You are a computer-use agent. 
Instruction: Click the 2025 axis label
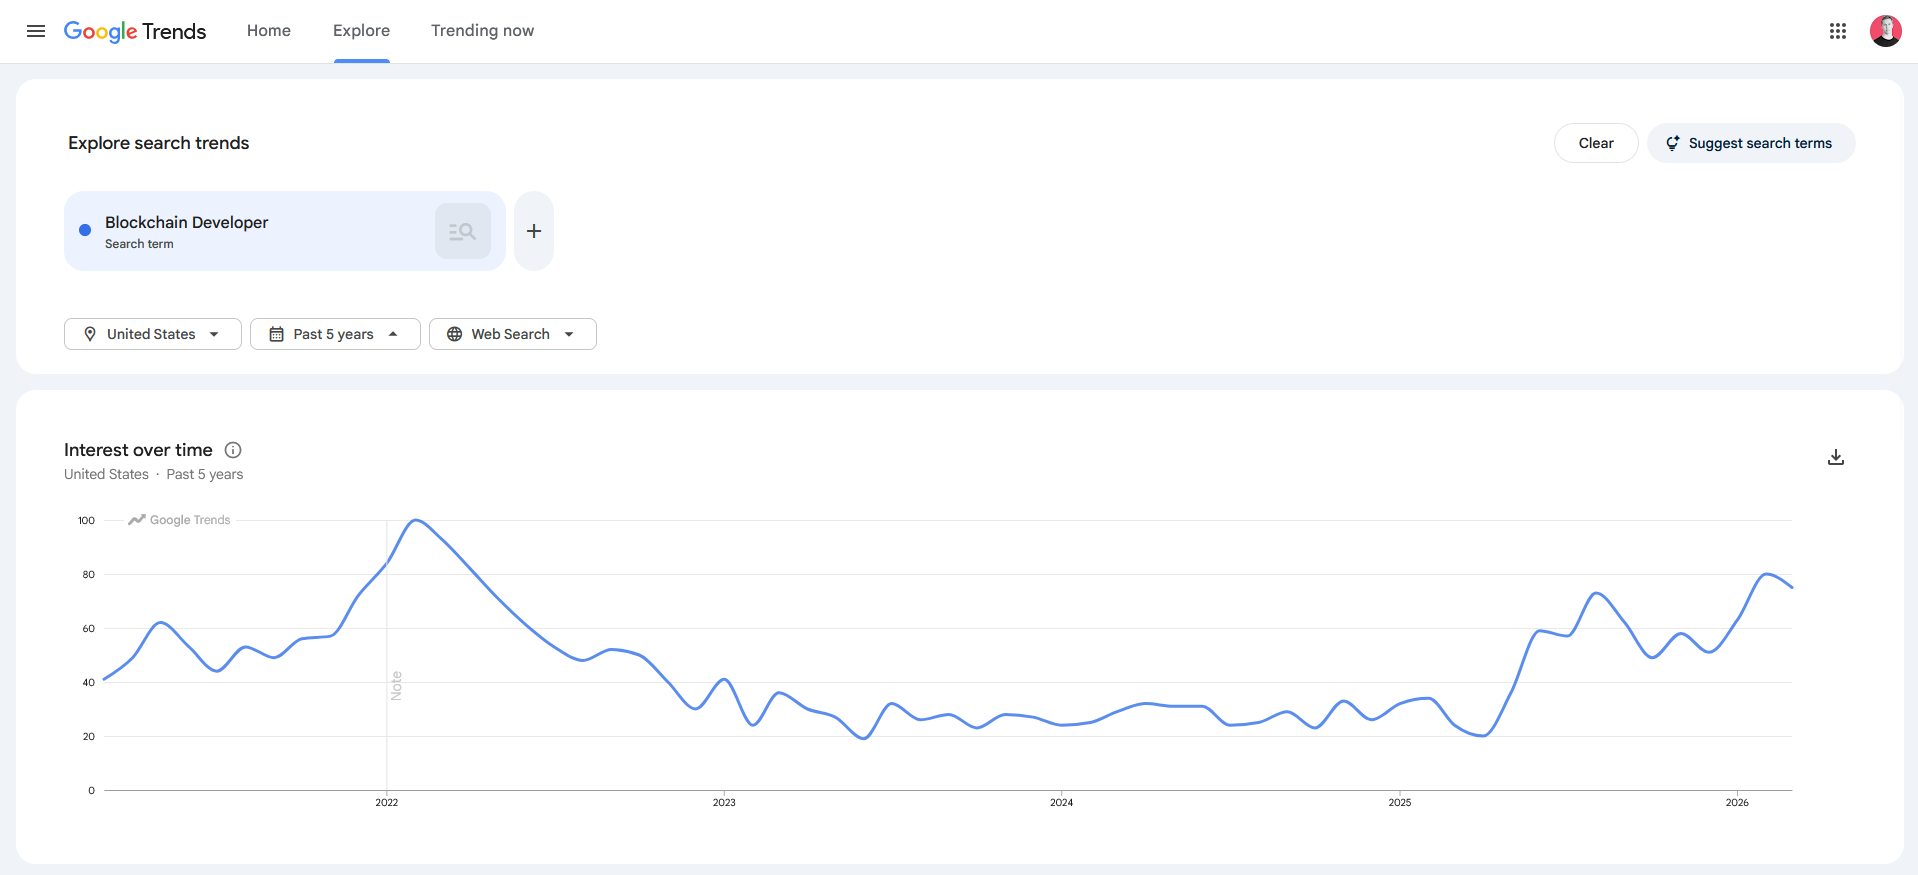[1400, 802]
